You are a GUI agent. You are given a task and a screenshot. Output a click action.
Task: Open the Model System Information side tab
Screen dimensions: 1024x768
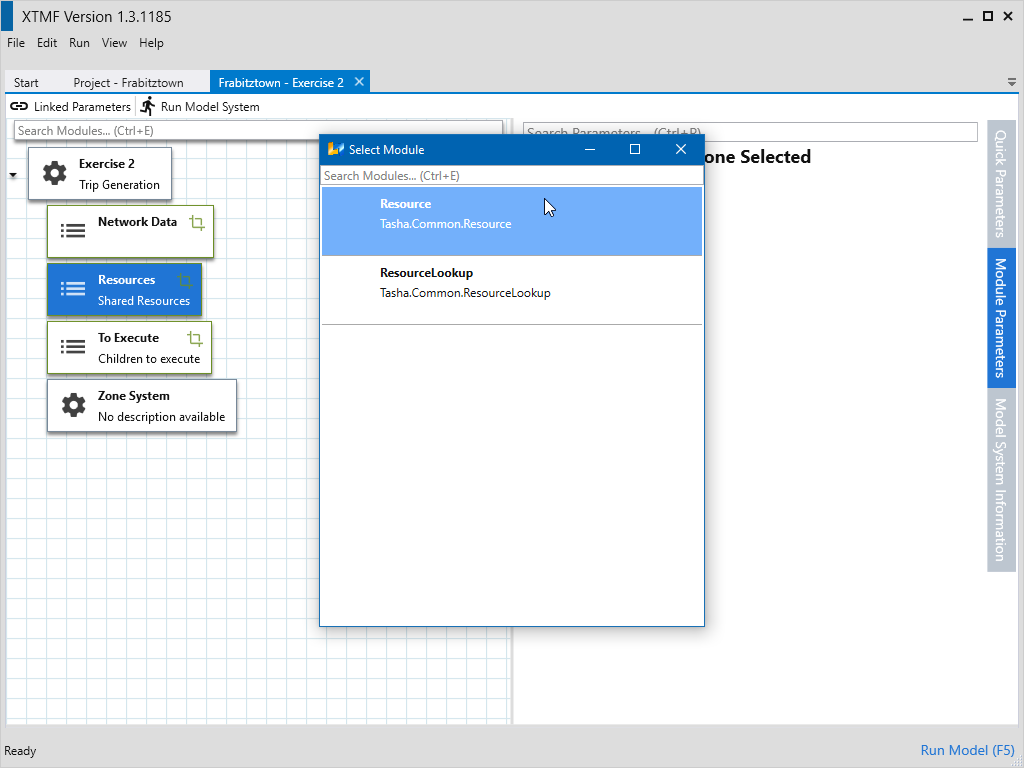(x=1000, y=479)
